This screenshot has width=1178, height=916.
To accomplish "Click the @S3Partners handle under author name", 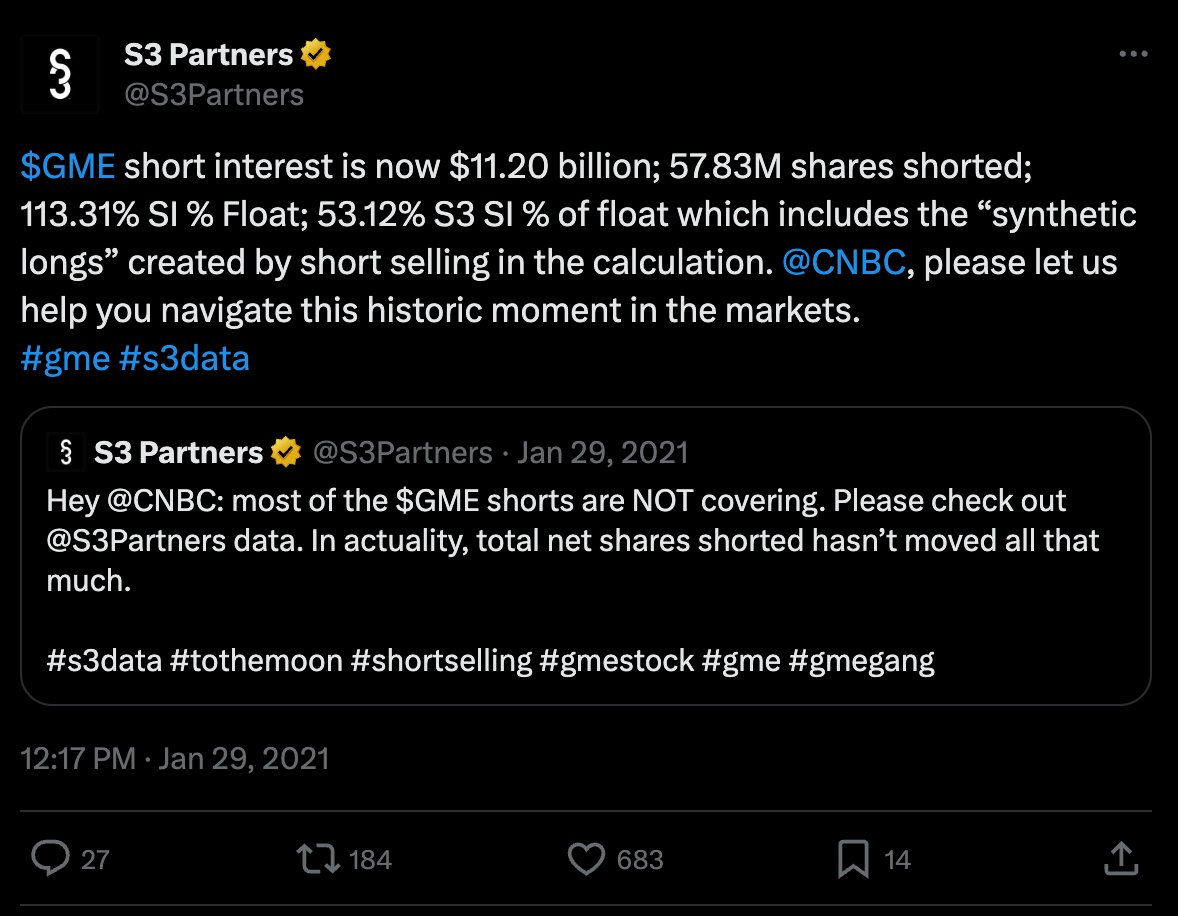I will [x=214, y=95].
